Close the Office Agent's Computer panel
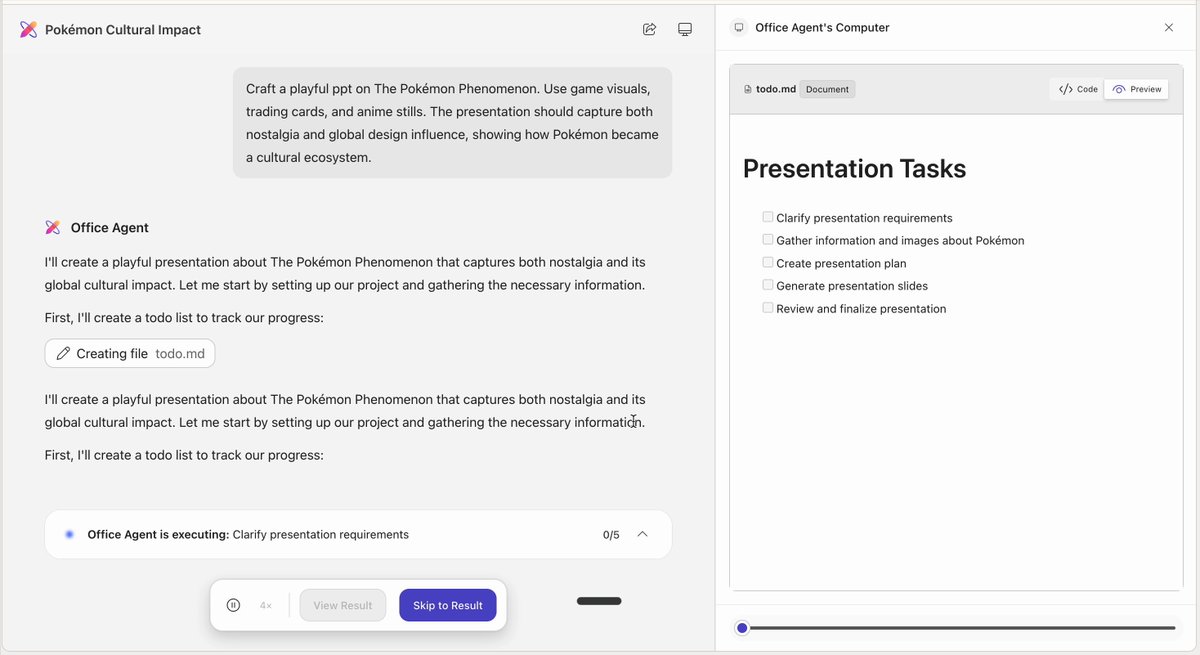The width and height of the screenshot is (1200, 655). (1169, 28)
